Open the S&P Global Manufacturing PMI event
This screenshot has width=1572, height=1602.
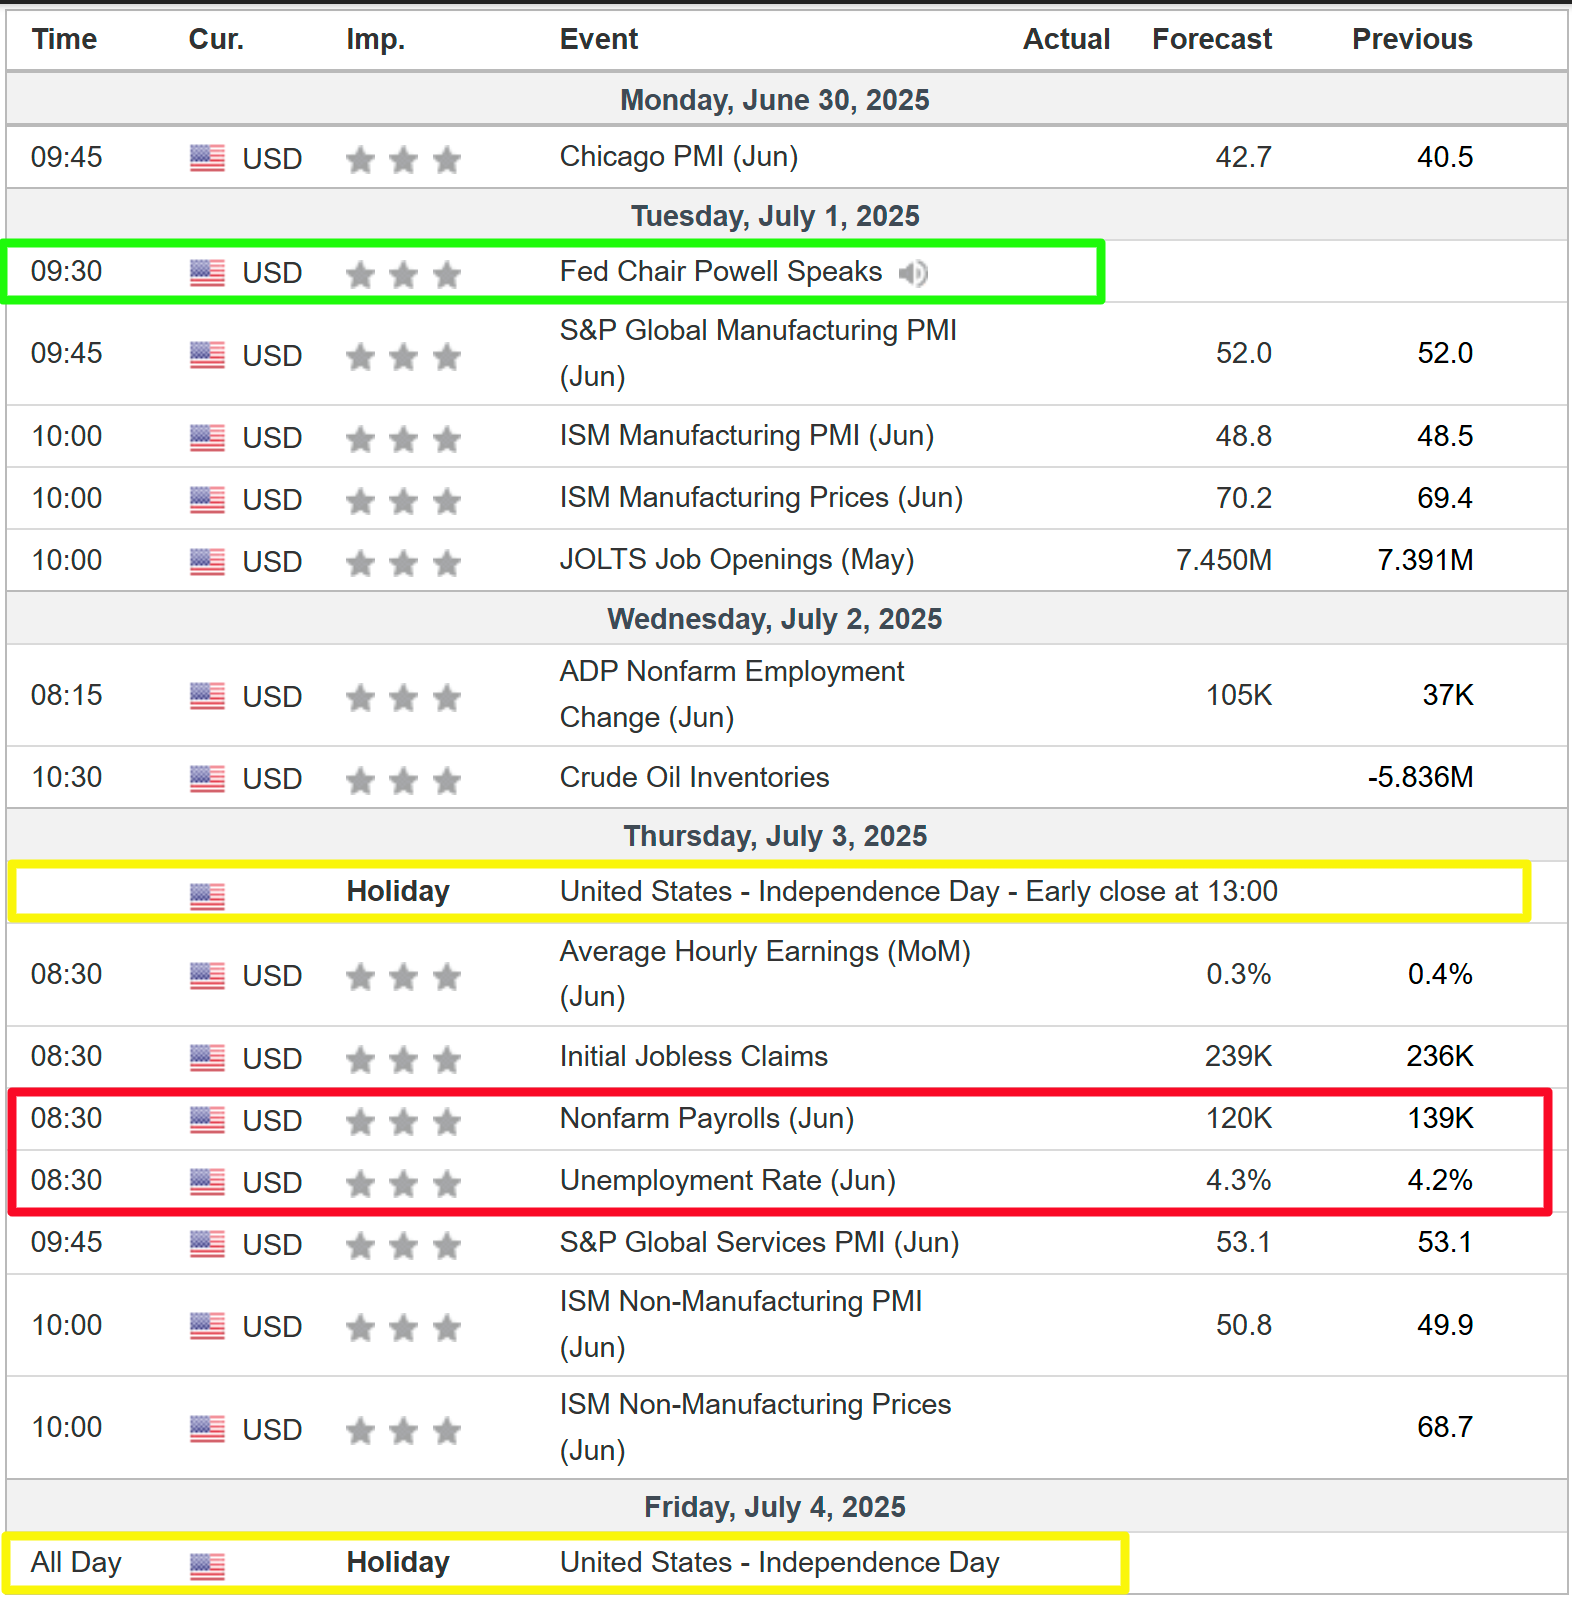758,353
